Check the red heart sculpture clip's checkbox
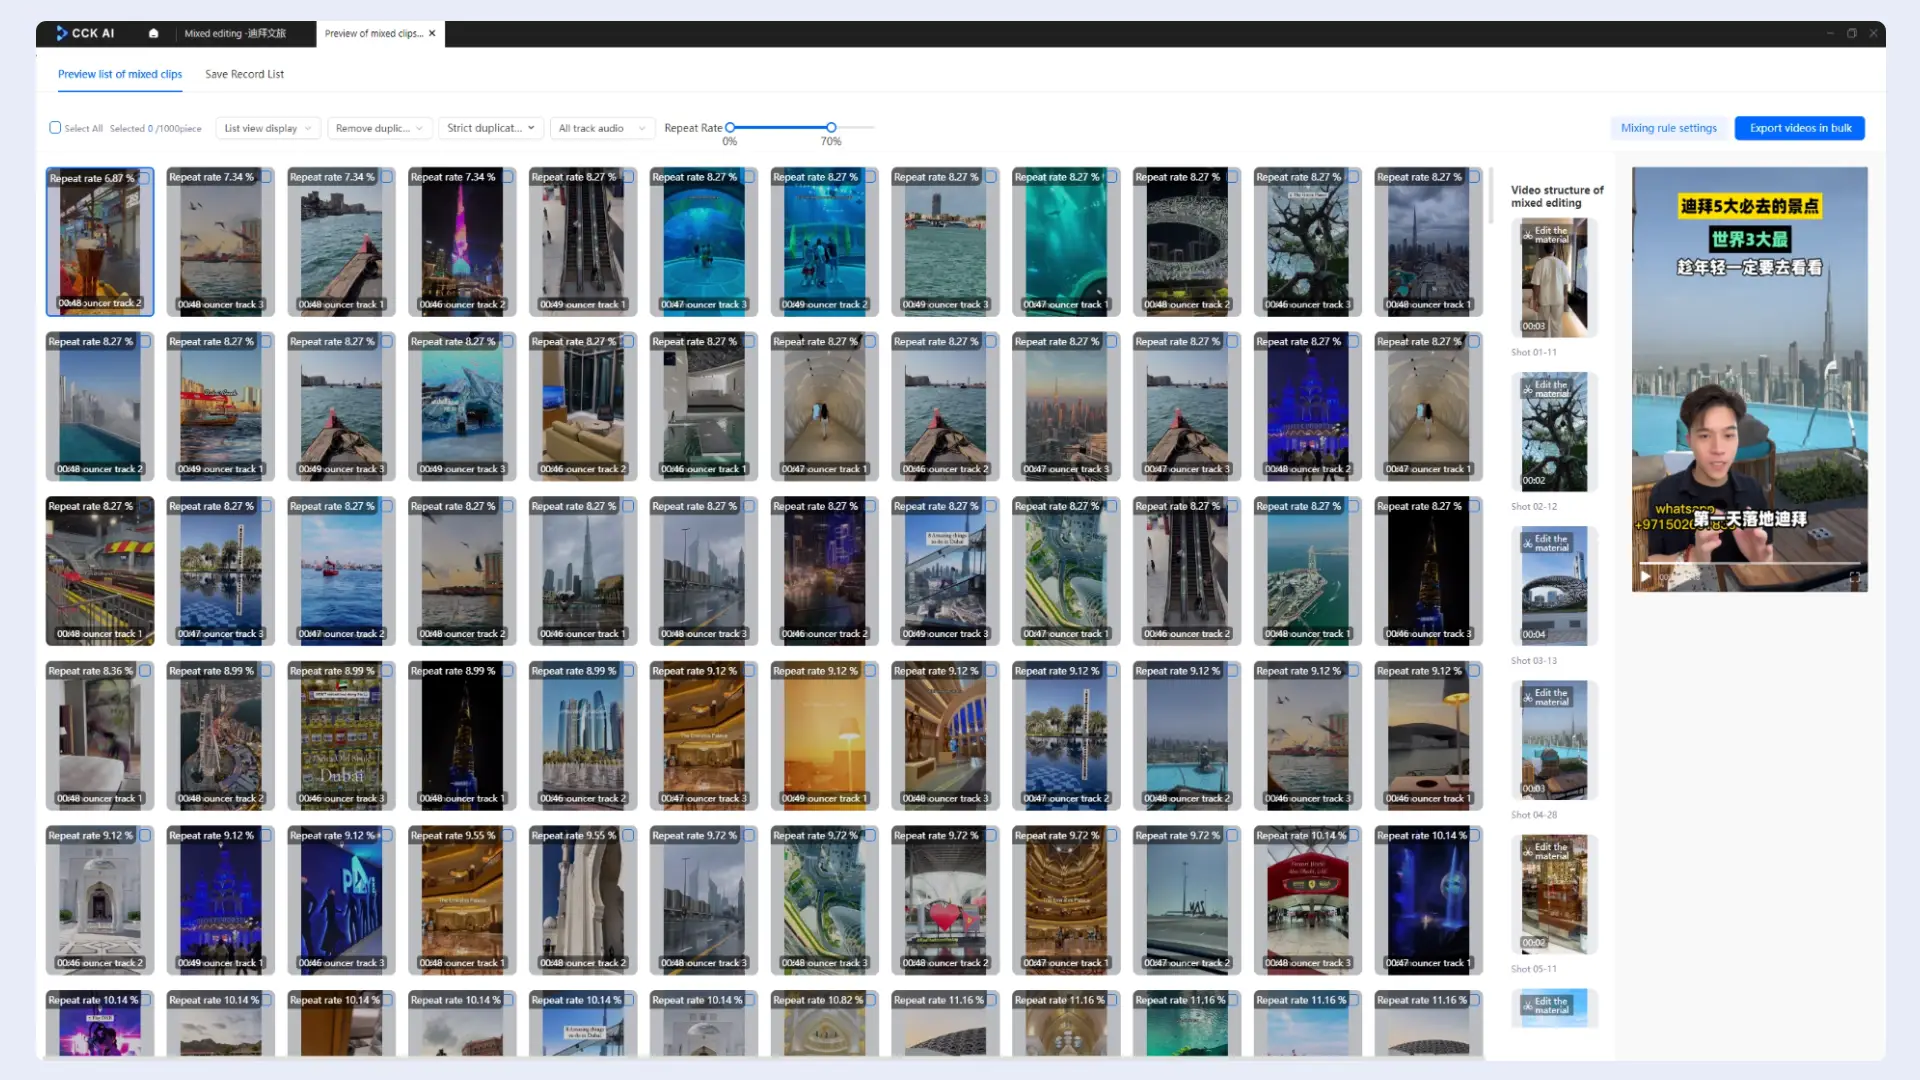The image size is (1920, 1080). pyautogui.click(x=991, y=836)
